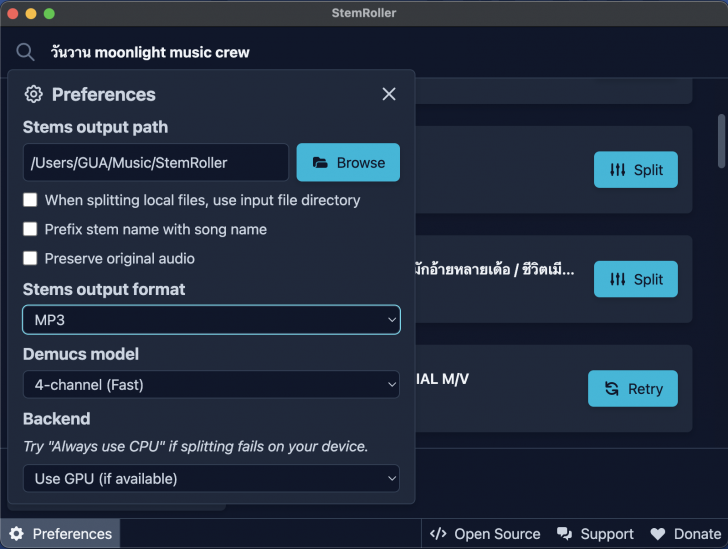Click the top Split button in results
Screen dimensions: 728x549
636,170
